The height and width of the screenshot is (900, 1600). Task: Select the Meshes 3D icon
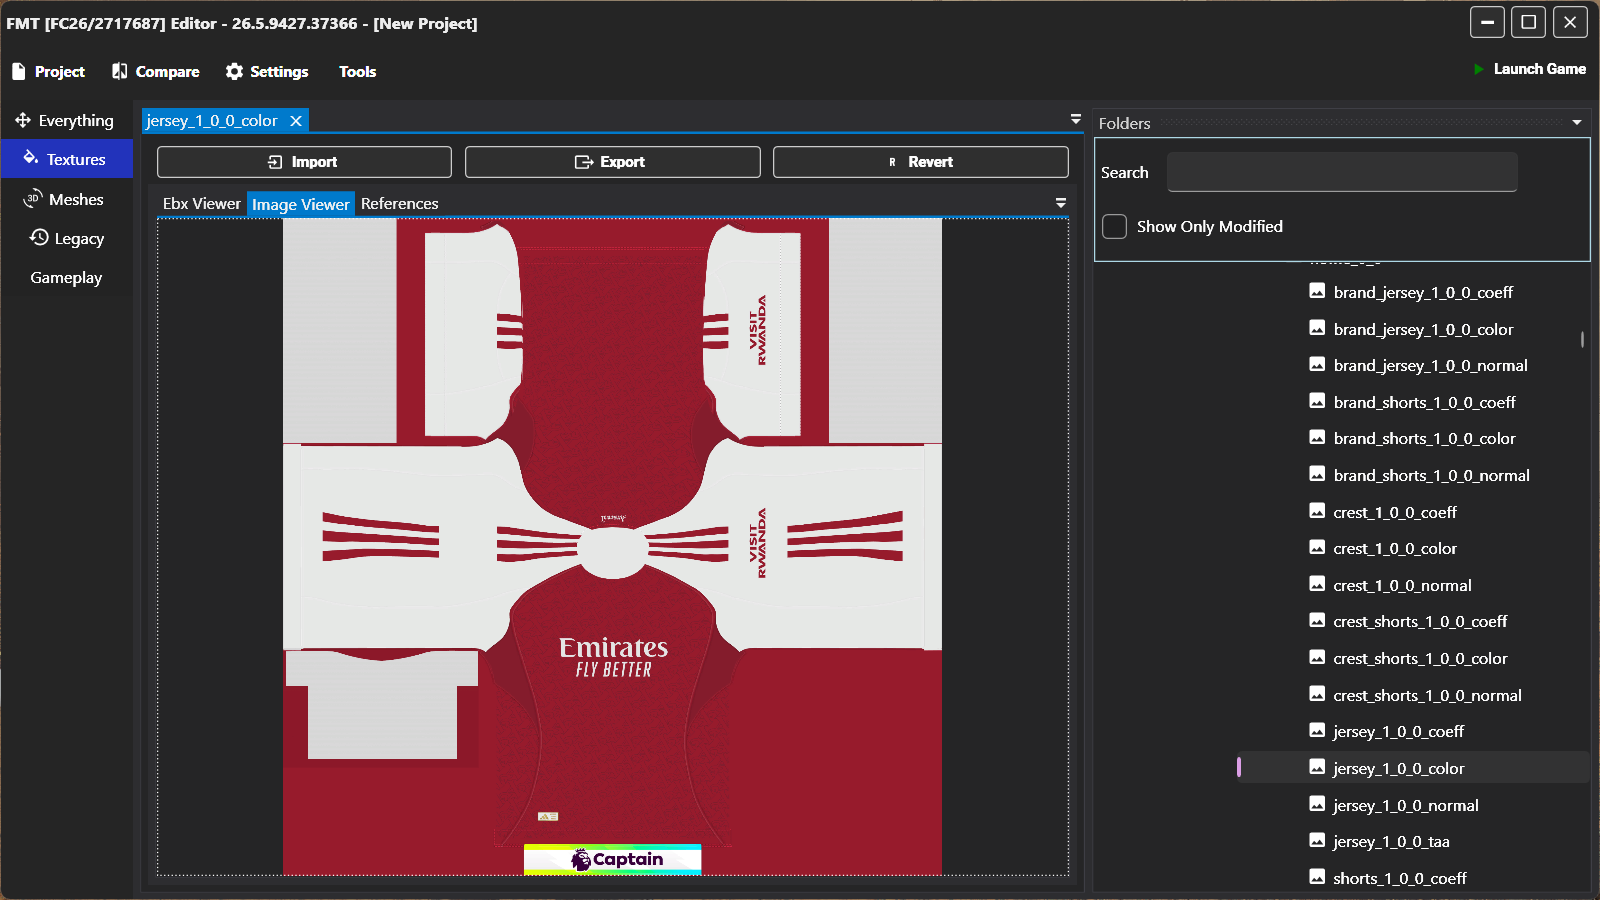pos(33,199)
